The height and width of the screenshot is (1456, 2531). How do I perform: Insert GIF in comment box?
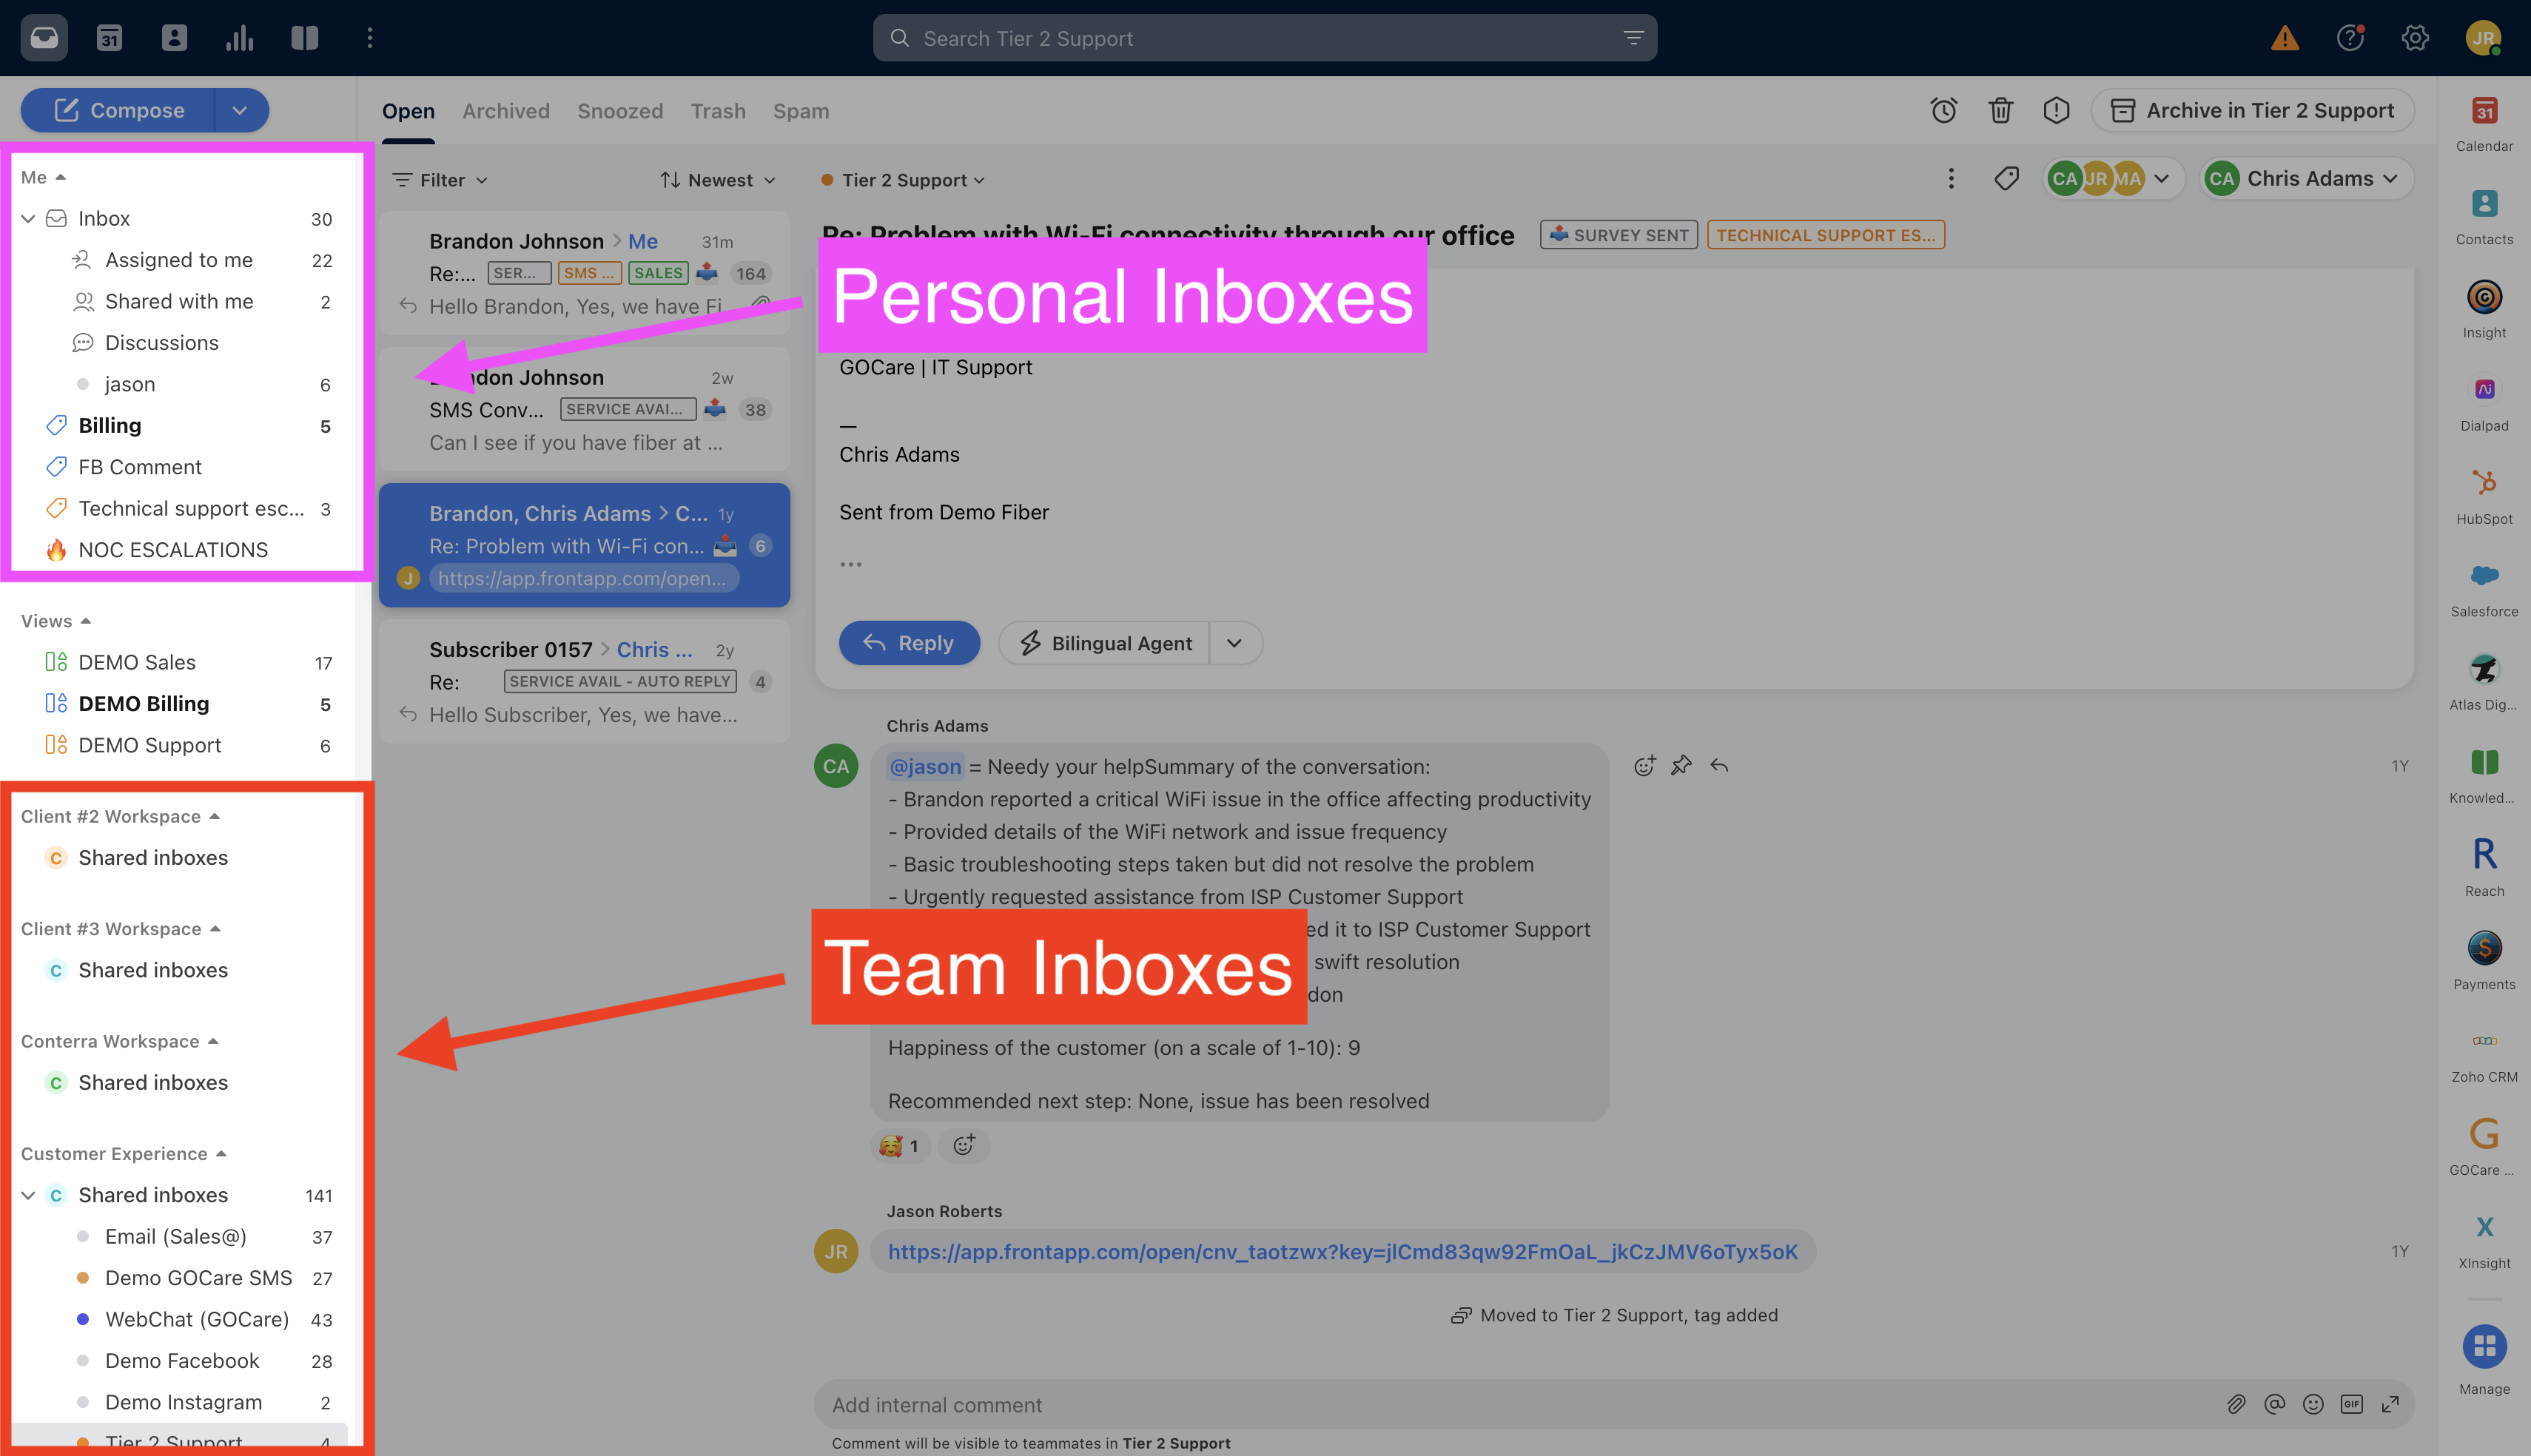click(x=2351, y=1404)
